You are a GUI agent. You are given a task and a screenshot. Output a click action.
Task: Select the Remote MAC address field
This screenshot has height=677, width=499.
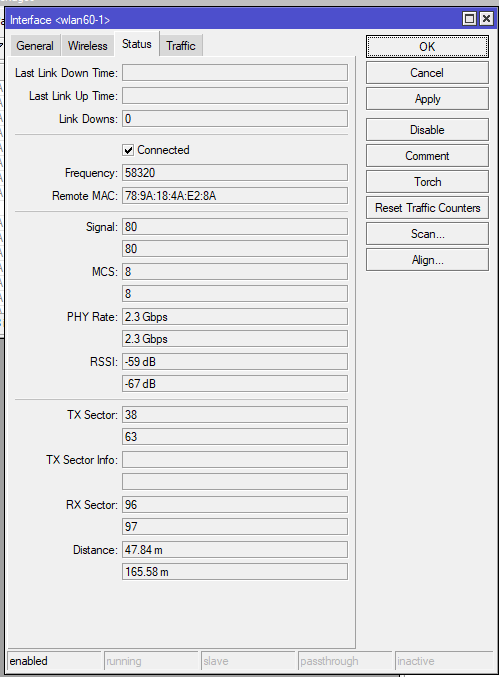point(235,196)
